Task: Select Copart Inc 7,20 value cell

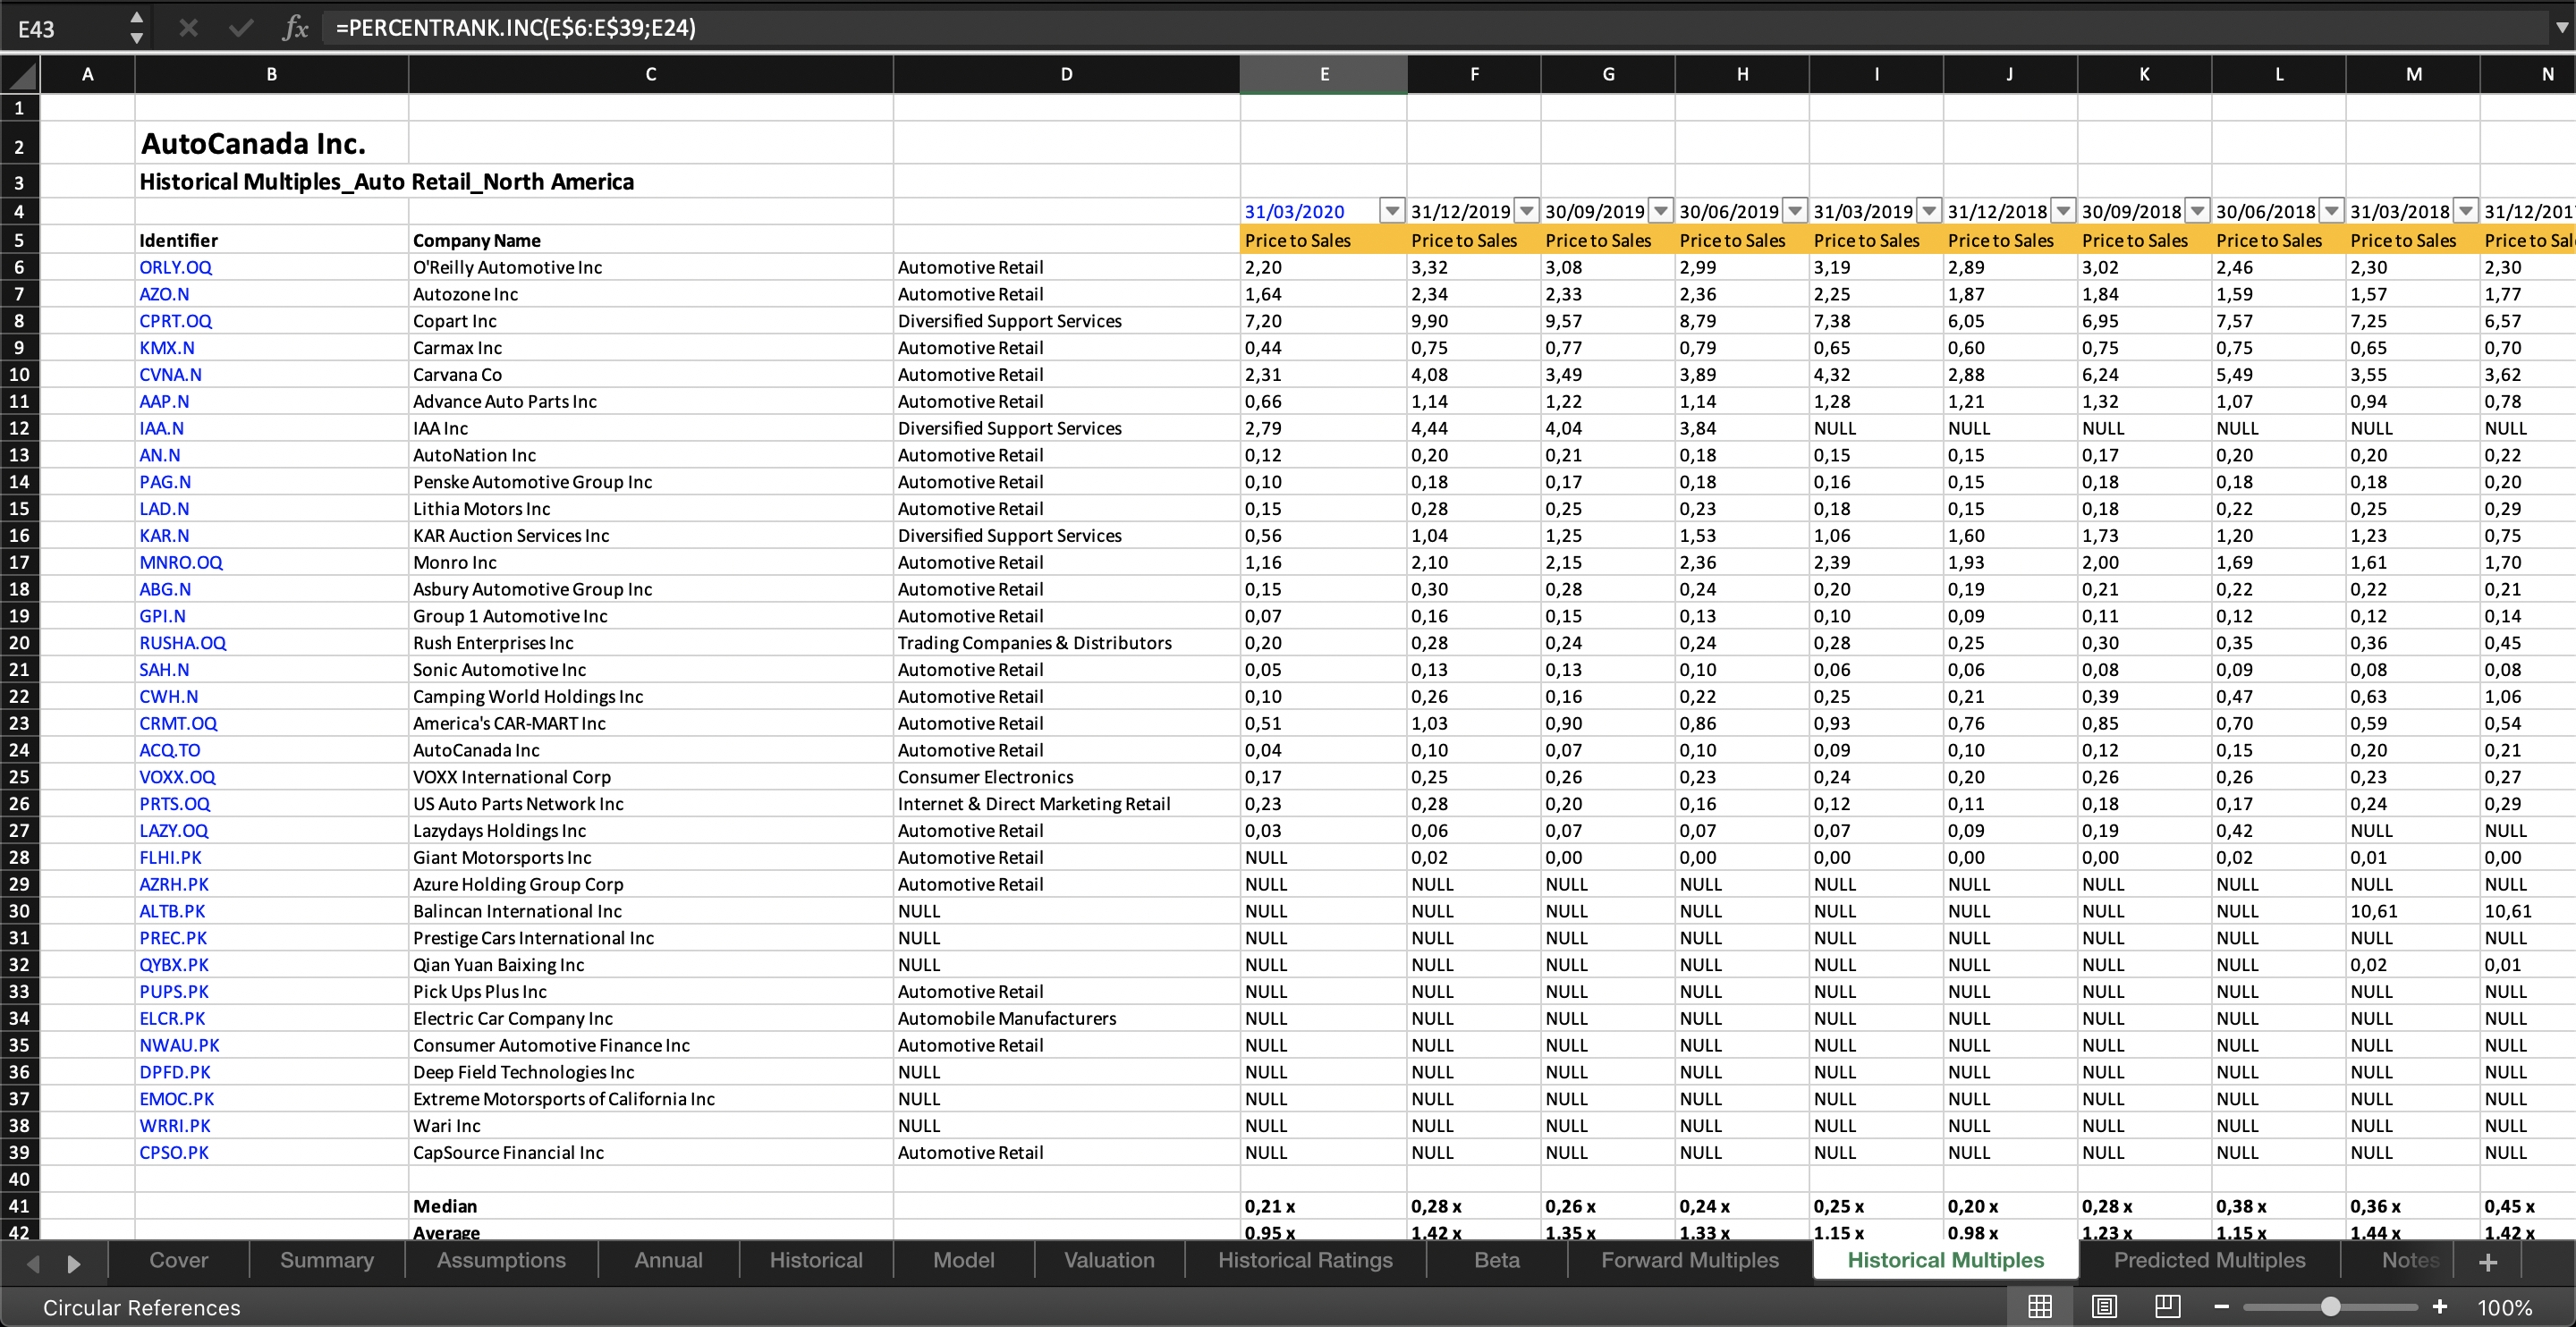Action: pyautogui.click(x=1324, y=321)
